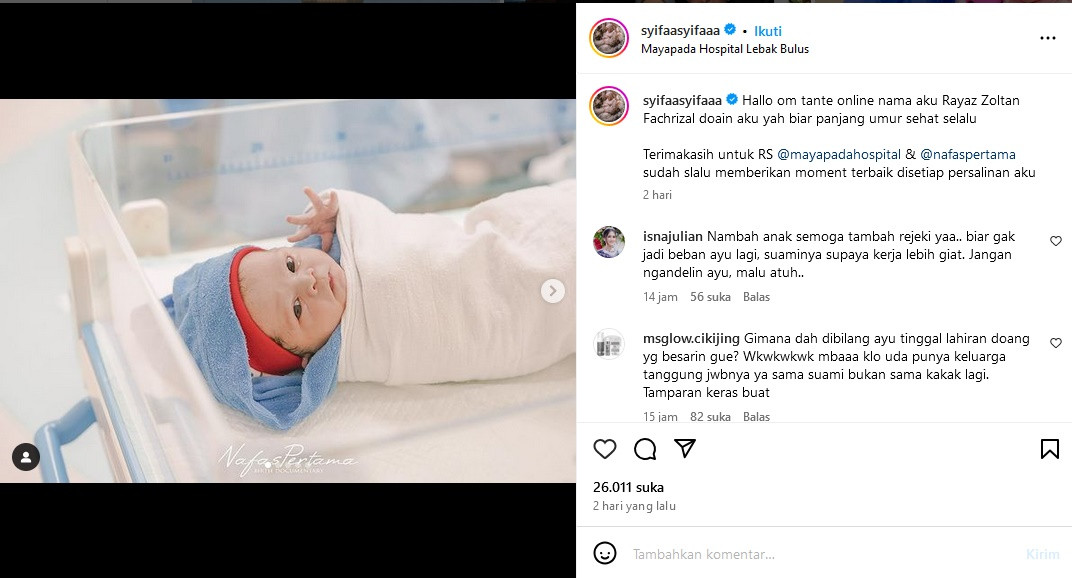View the 56 suka on isnajulian's comment
The image size is (1072, 578).
tap(710, 297)
